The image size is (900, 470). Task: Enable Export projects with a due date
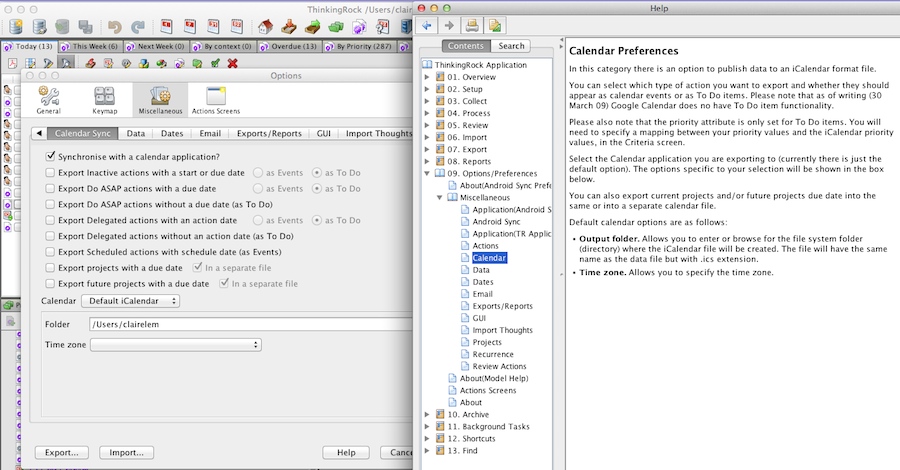(x=51, y=268)
